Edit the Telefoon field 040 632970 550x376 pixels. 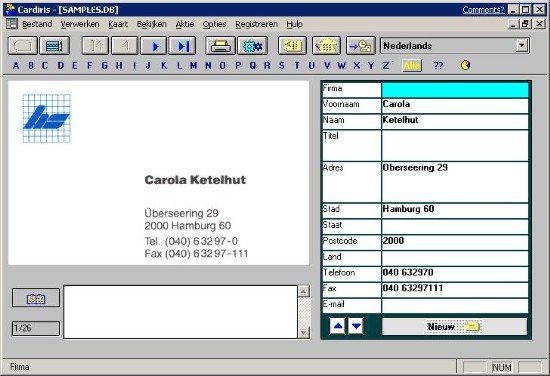455,274
